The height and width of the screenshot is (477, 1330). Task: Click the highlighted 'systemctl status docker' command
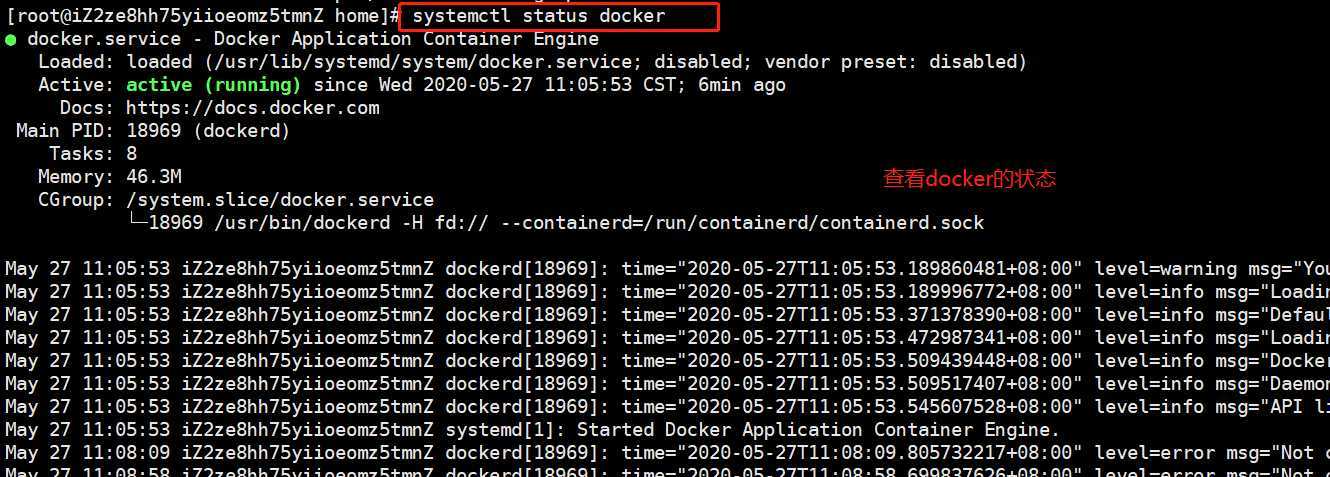538,17
